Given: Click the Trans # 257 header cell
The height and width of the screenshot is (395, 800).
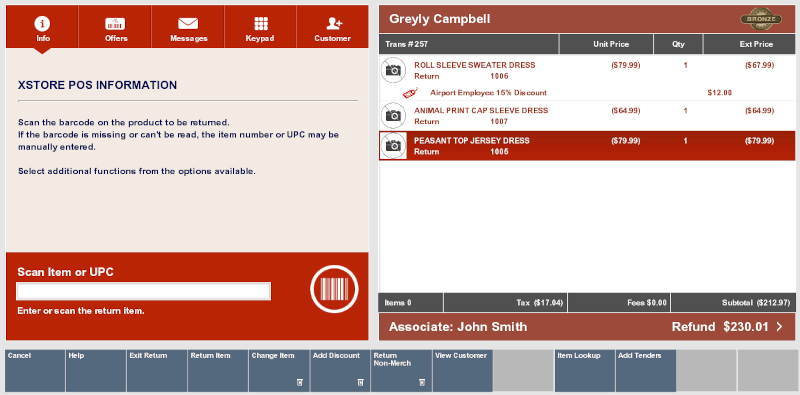Looking at the screenshot, I should point(469,44).
